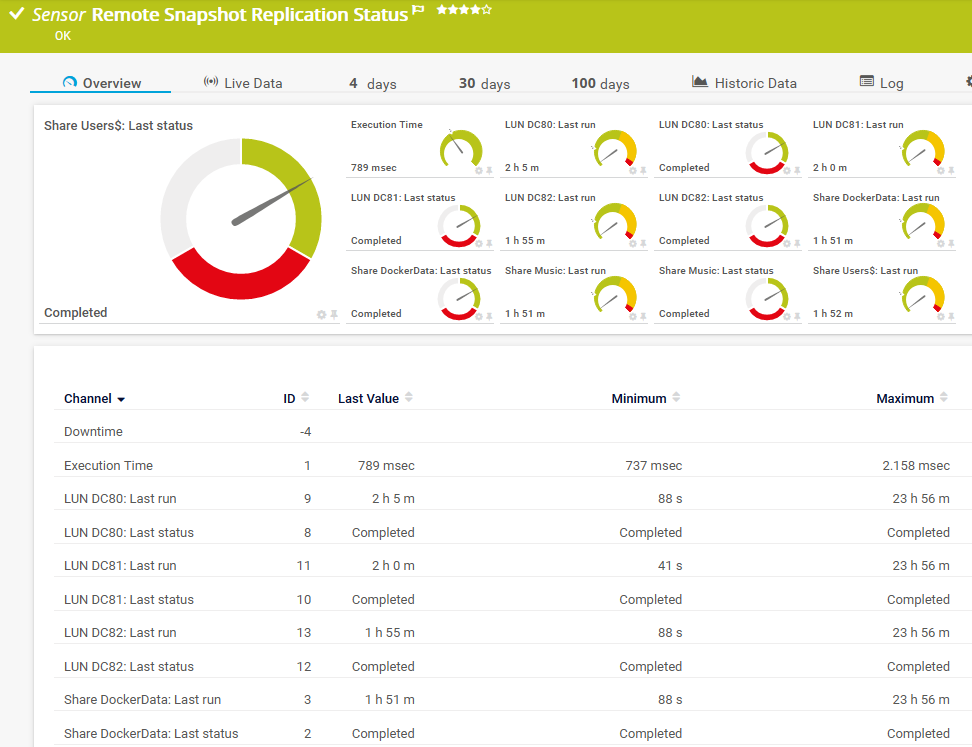This screenshot has width=972, height=747.
Task: Pin the LUN DC80: Last run gauge
Action: [642, 171]
